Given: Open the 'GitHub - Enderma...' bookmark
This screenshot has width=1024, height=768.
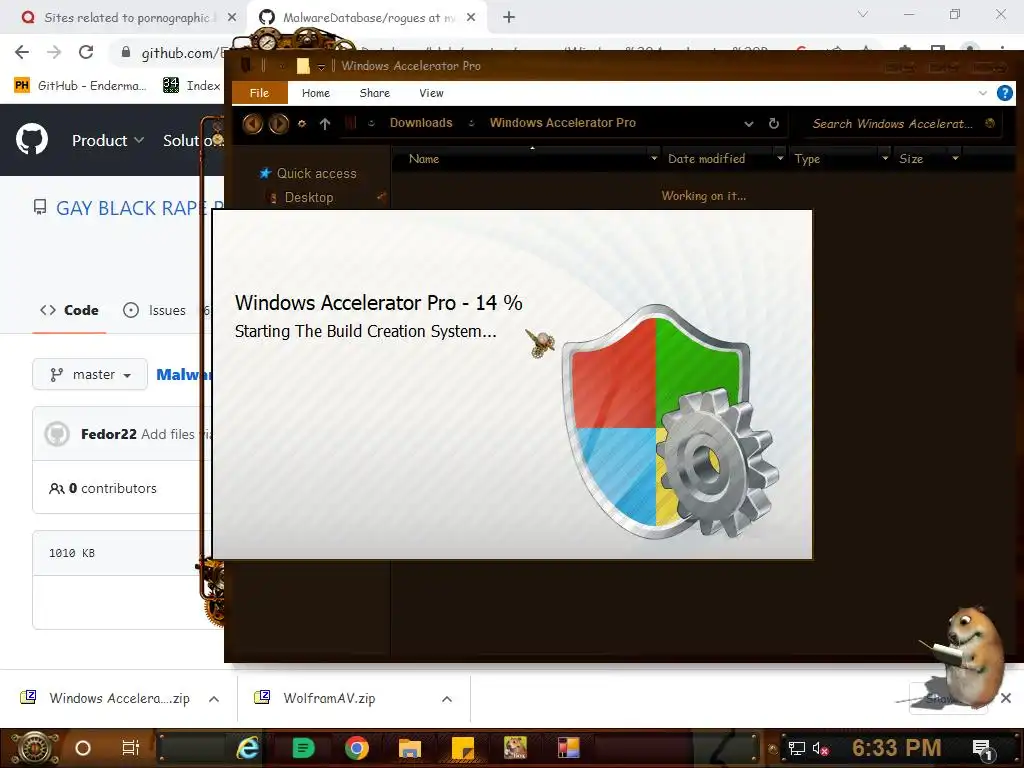Looking at the screenshot, I should [80, 86].
